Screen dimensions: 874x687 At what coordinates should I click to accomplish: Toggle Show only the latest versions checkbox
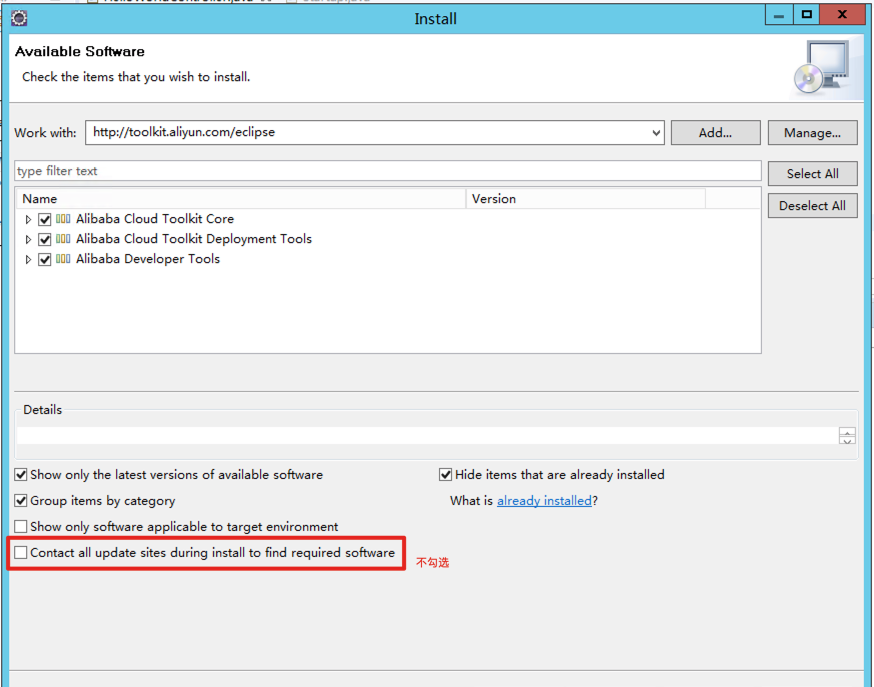click(21, 475)
